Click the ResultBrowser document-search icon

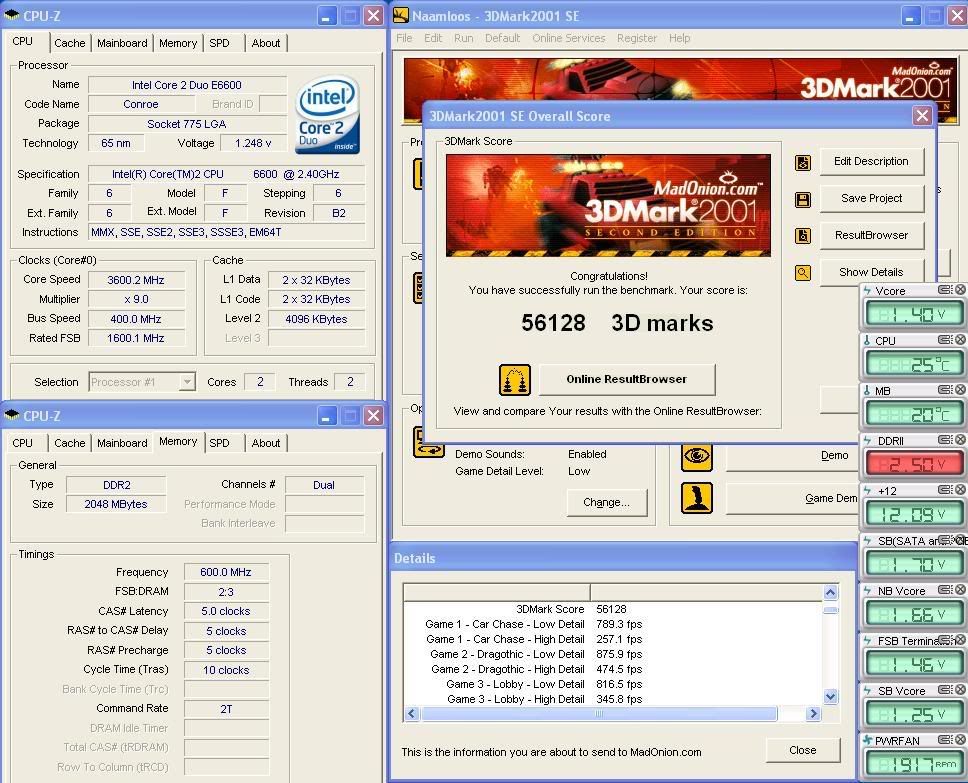803,235
